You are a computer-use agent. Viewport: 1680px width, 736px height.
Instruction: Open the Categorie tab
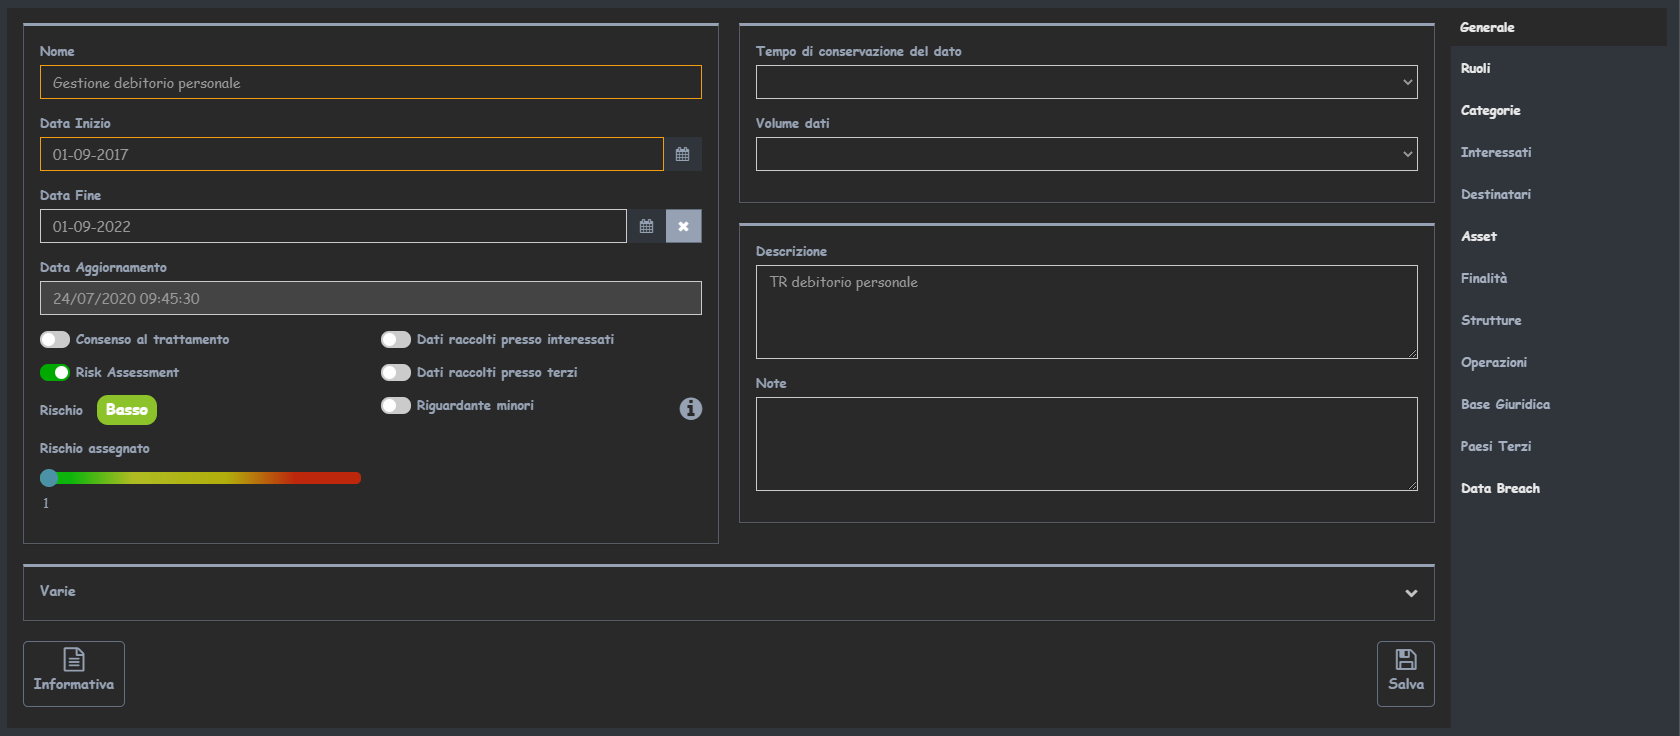[1490, 110]
